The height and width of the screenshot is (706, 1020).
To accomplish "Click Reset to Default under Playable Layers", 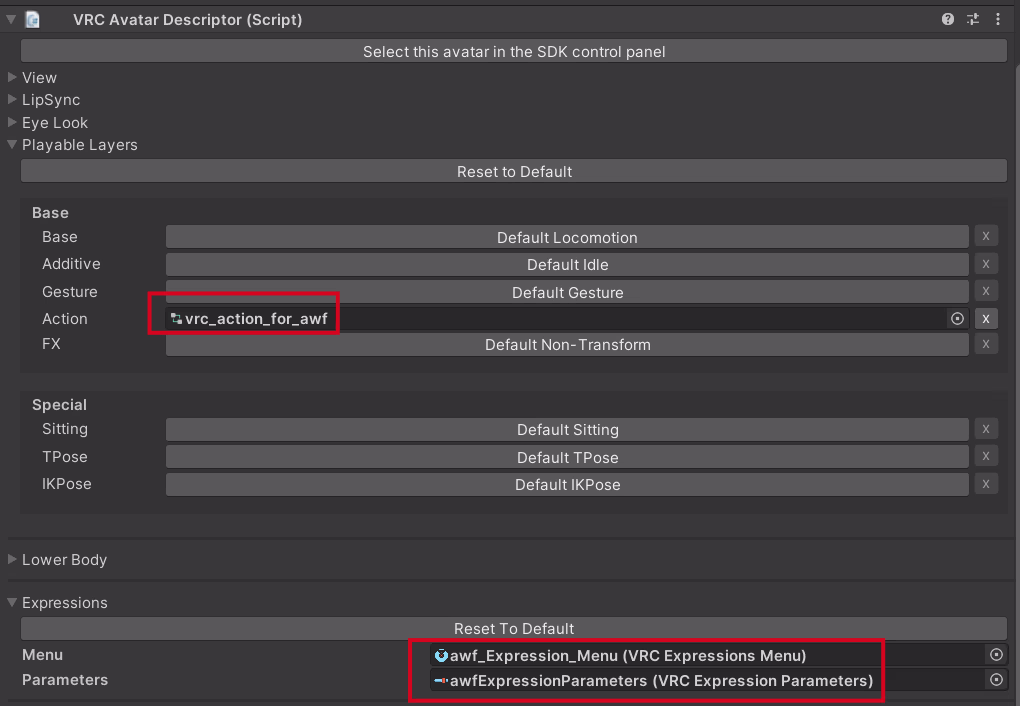I will 514,171.
